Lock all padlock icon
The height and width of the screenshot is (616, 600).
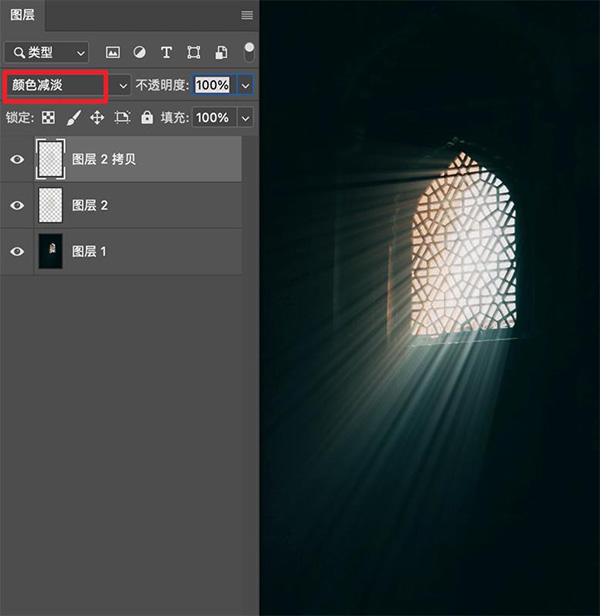(147, 117)
